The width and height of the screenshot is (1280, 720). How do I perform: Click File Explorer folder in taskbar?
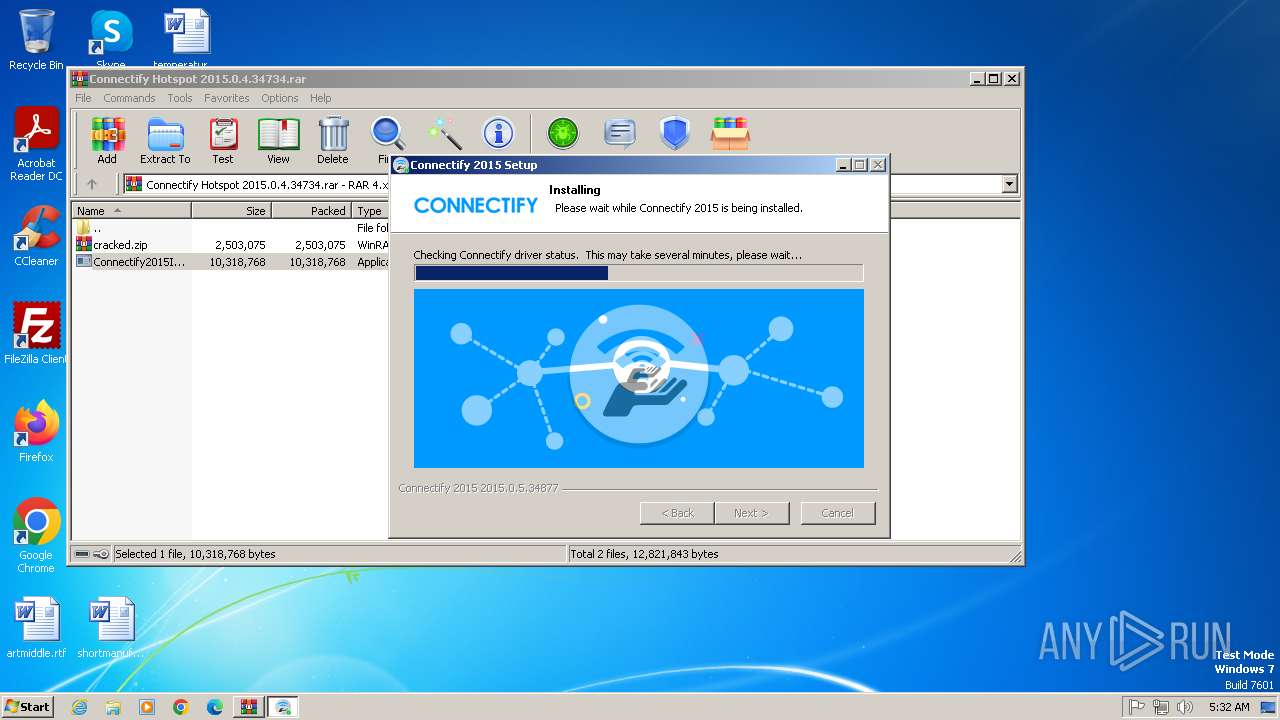(113, 707)
